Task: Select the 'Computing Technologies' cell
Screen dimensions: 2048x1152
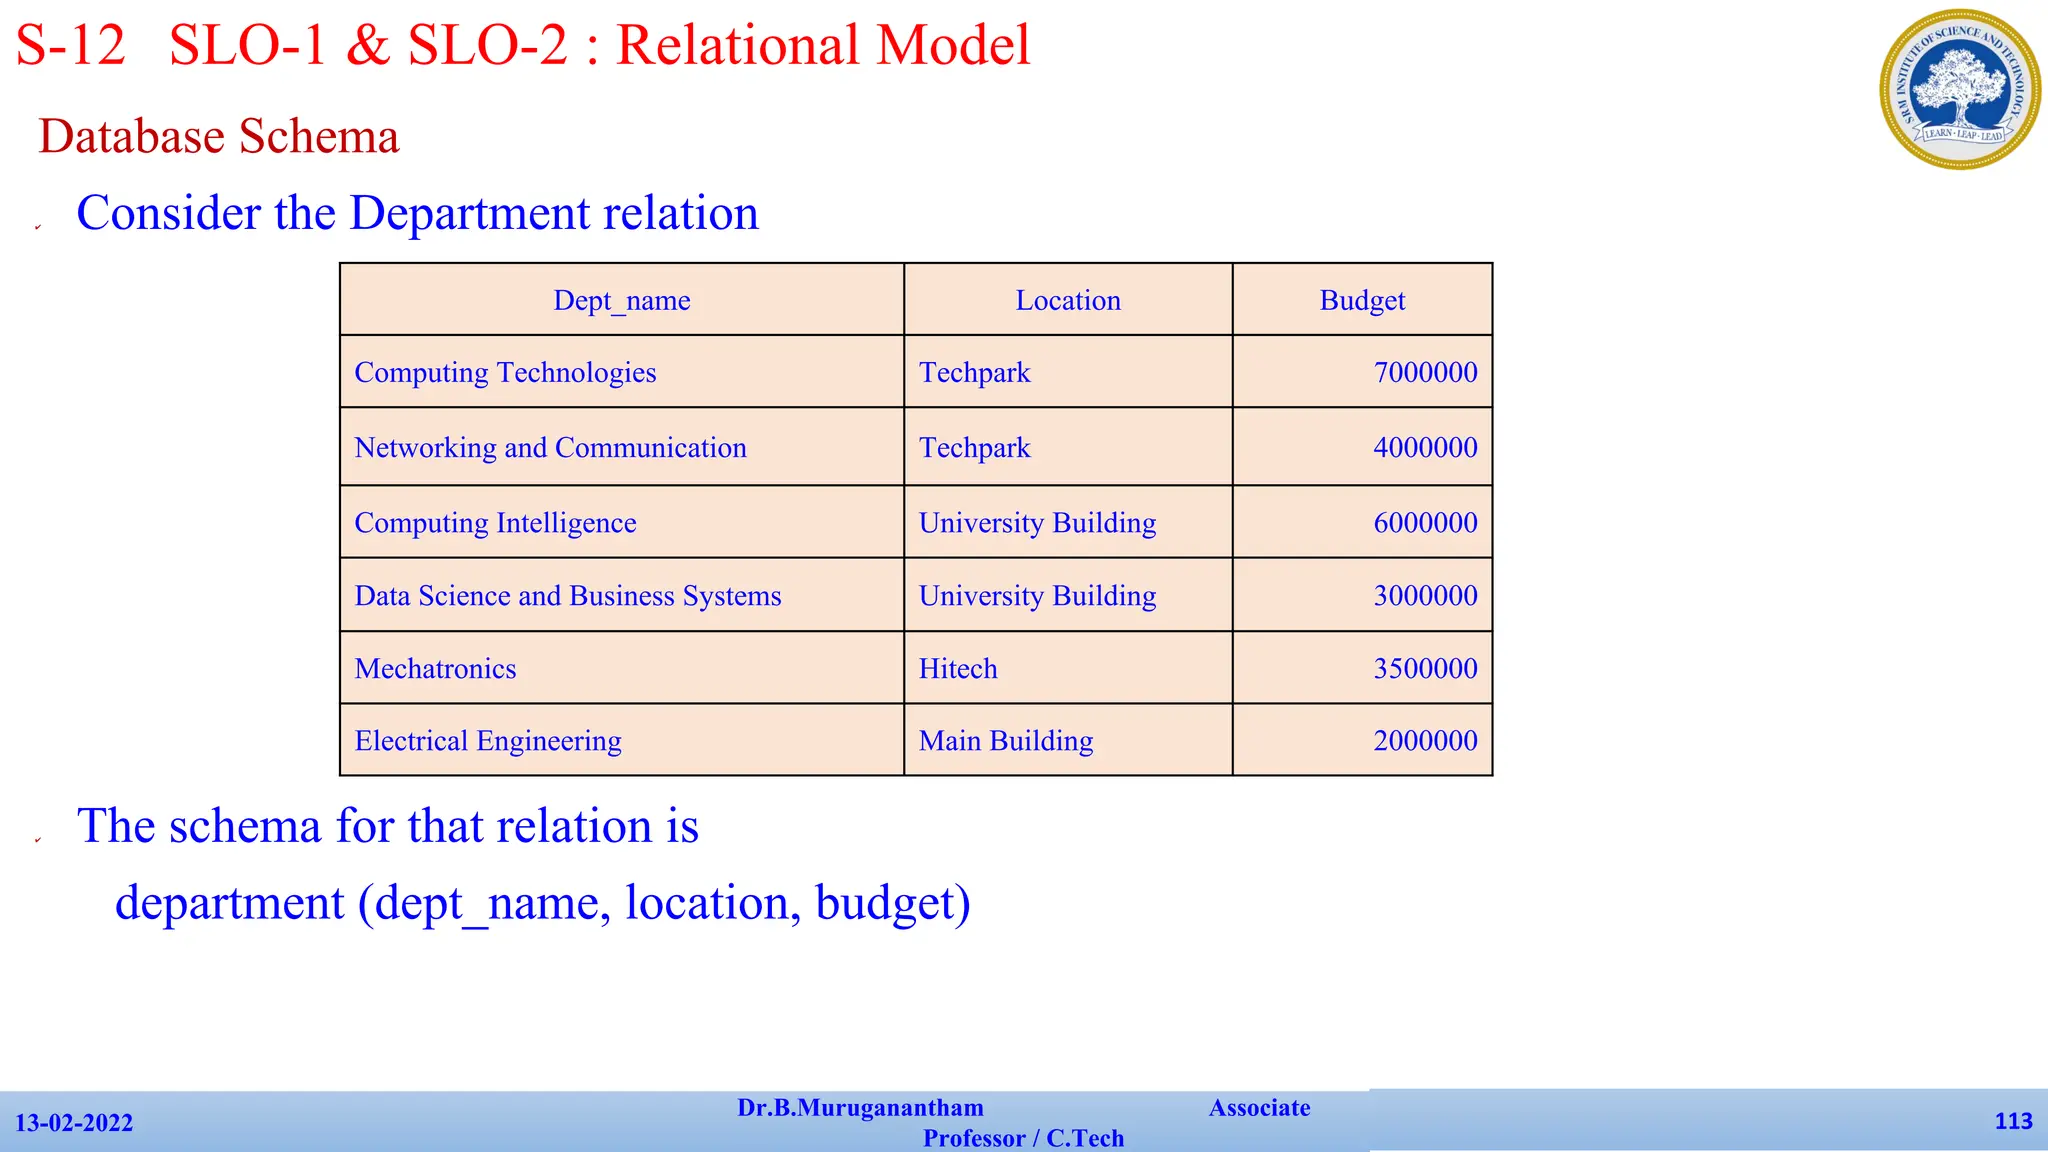Action: pos(622,372)
